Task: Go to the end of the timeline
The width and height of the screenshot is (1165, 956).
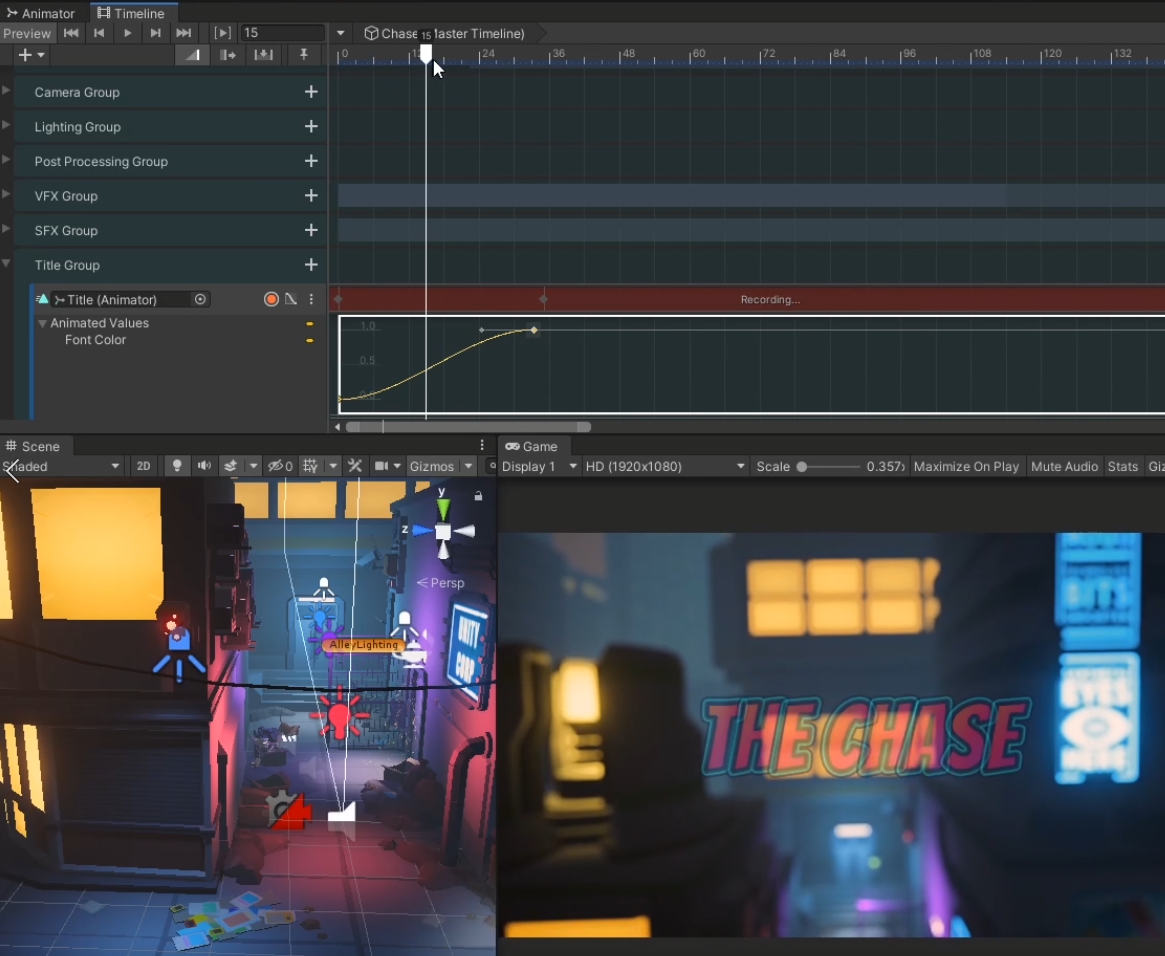Action: (x=183, y=33)
